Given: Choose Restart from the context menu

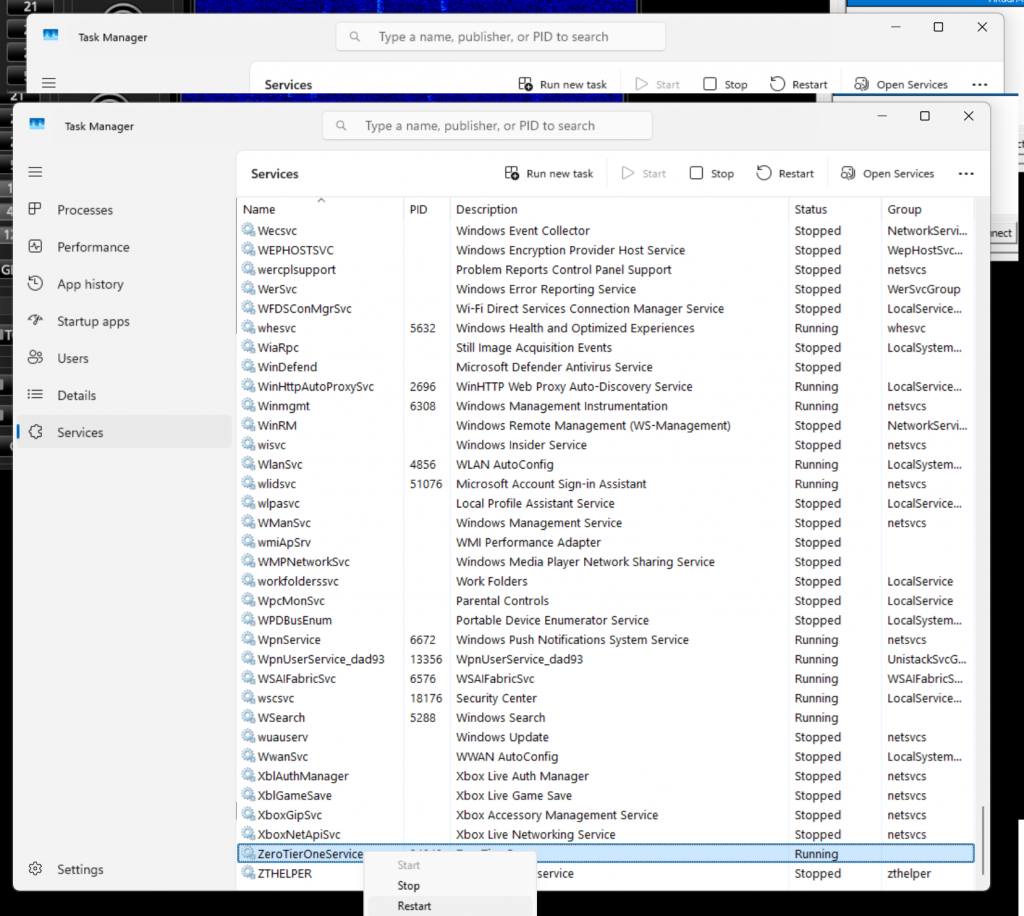Looking at the screenshot, I should (414, 906).
